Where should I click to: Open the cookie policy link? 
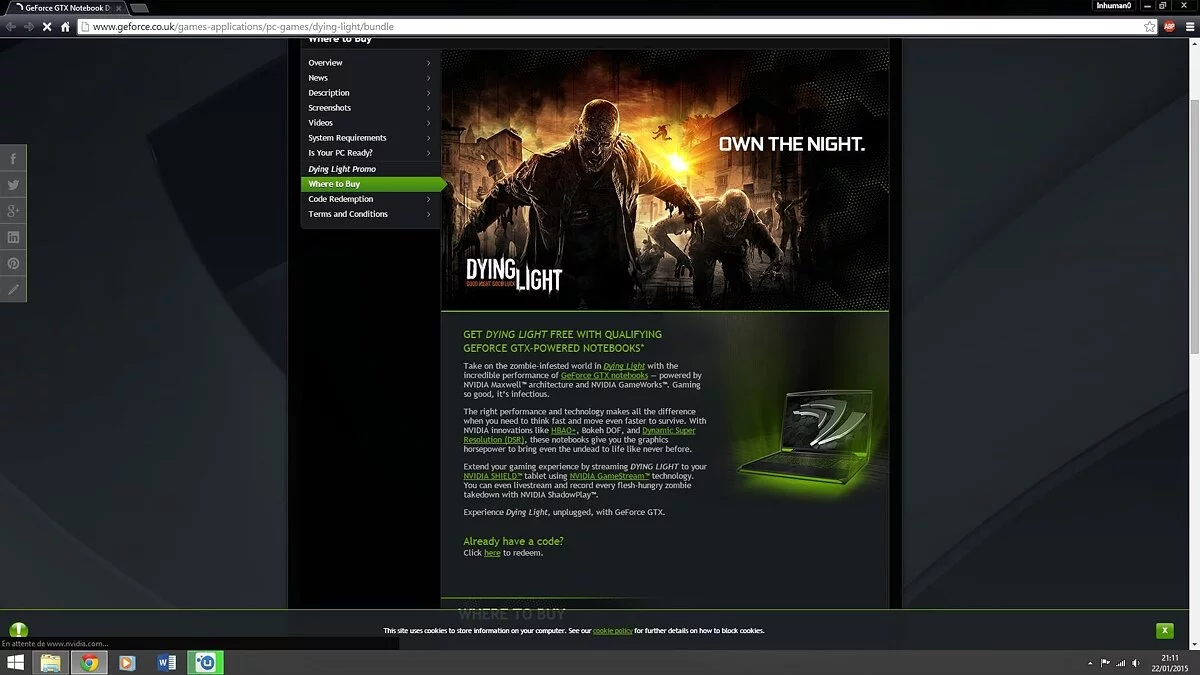tap(612, 631)
